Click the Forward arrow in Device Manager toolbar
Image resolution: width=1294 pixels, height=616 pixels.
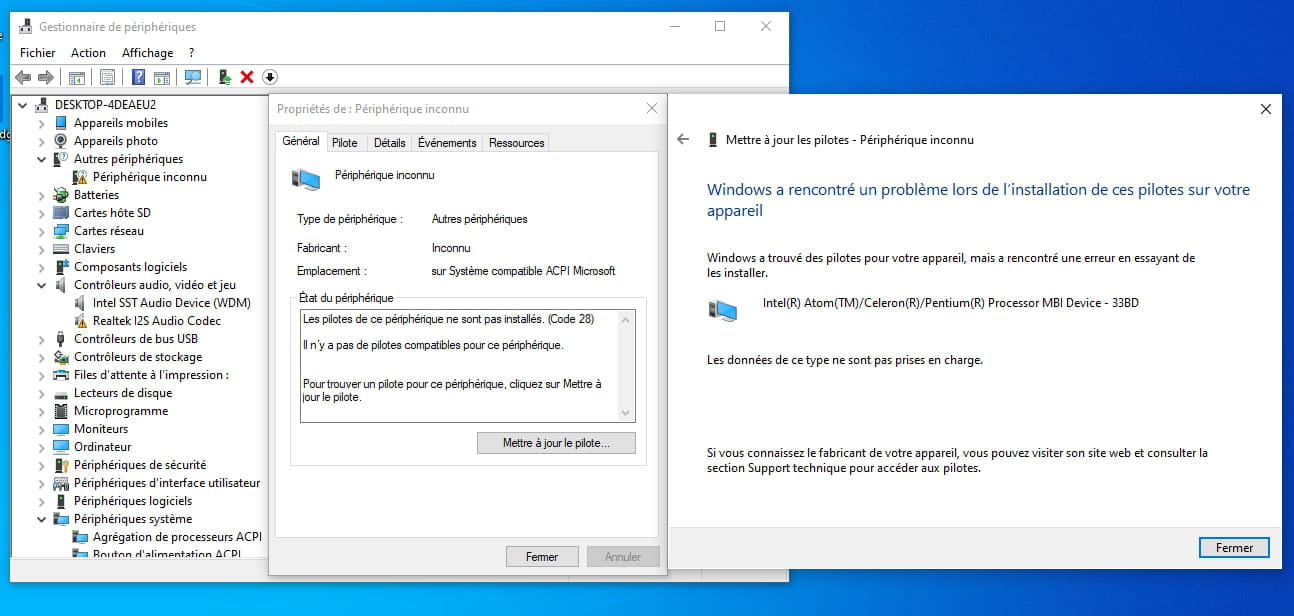tap(46, 77)
